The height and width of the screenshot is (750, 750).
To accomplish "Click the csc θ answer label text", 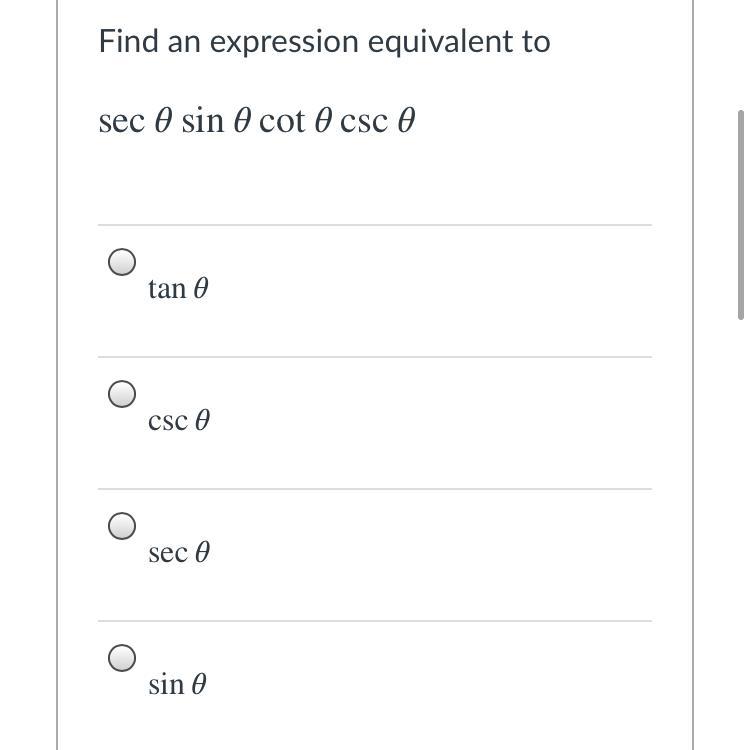I will (178, 421).
